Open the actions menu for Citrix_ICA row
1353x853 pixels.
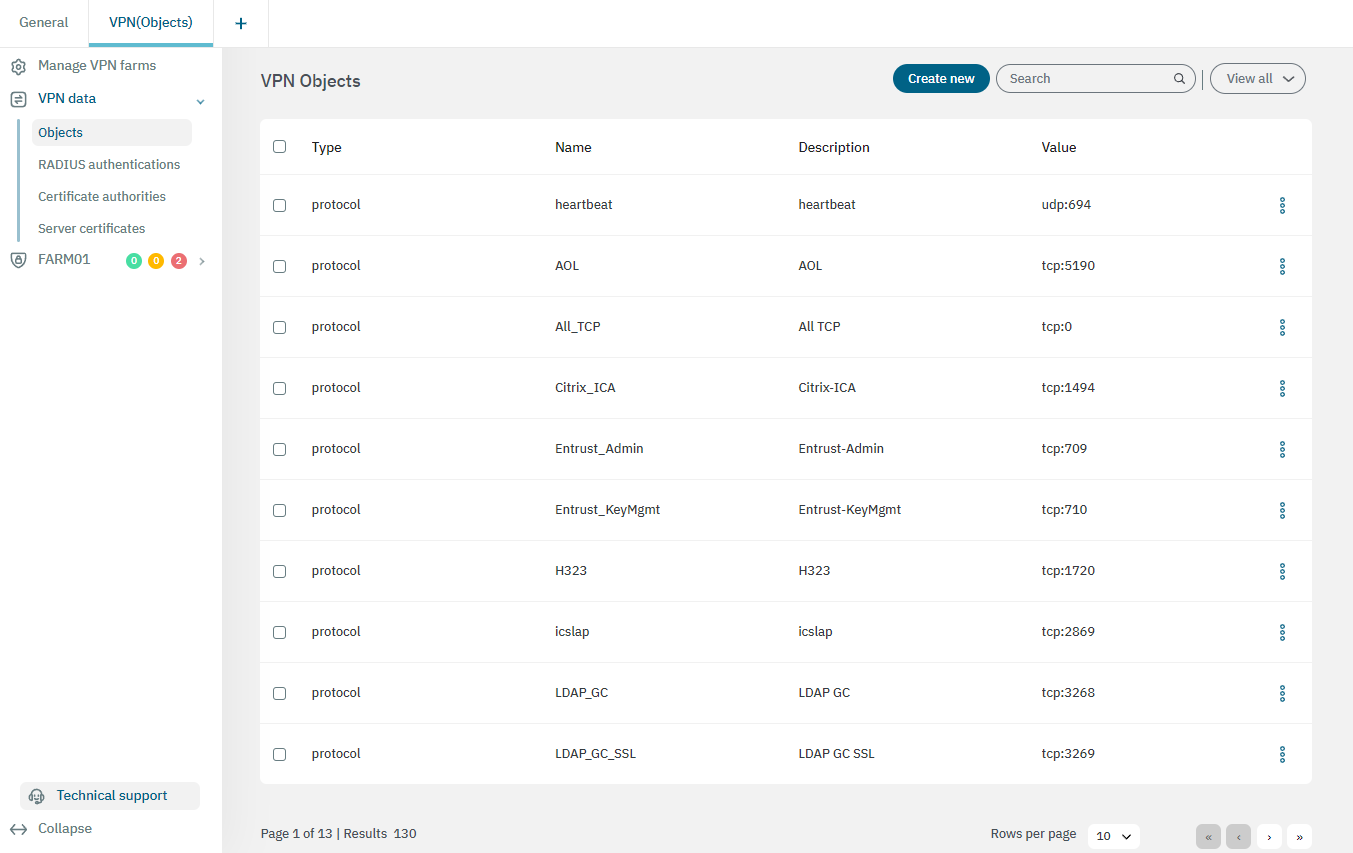(1281, 388)
